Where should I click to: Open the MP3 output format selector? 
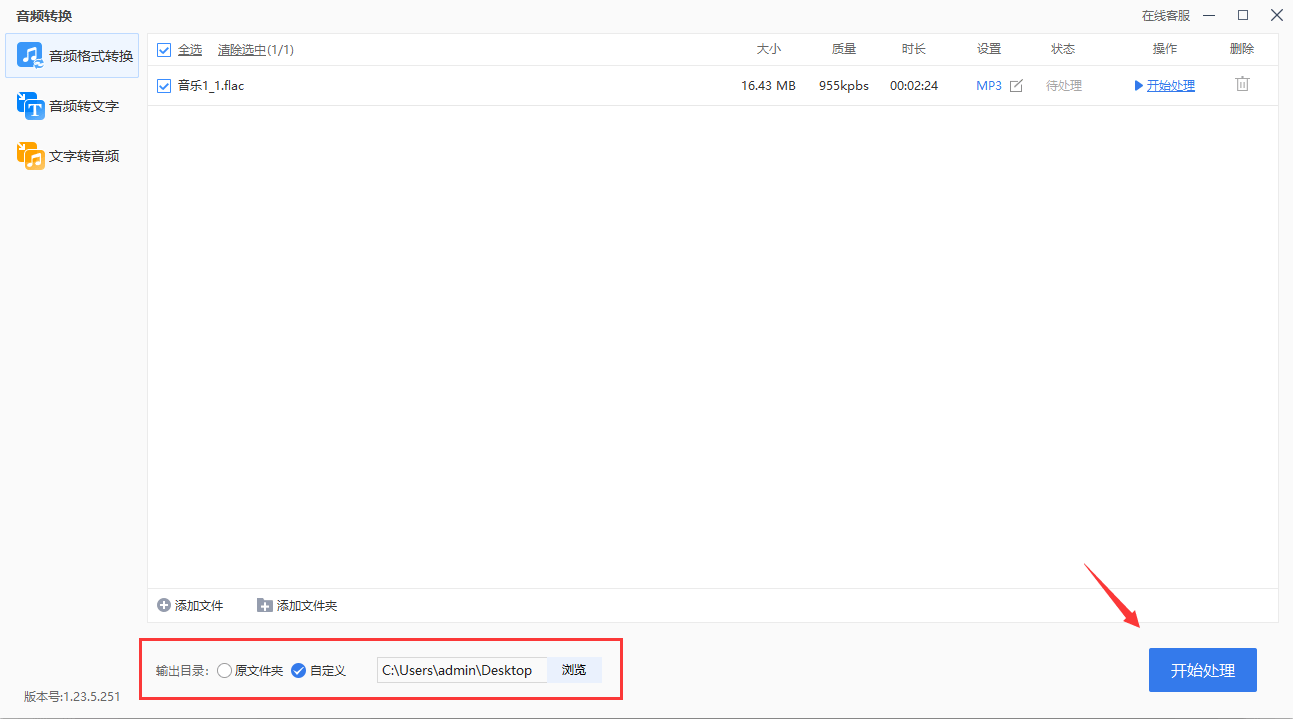(990, 85)
